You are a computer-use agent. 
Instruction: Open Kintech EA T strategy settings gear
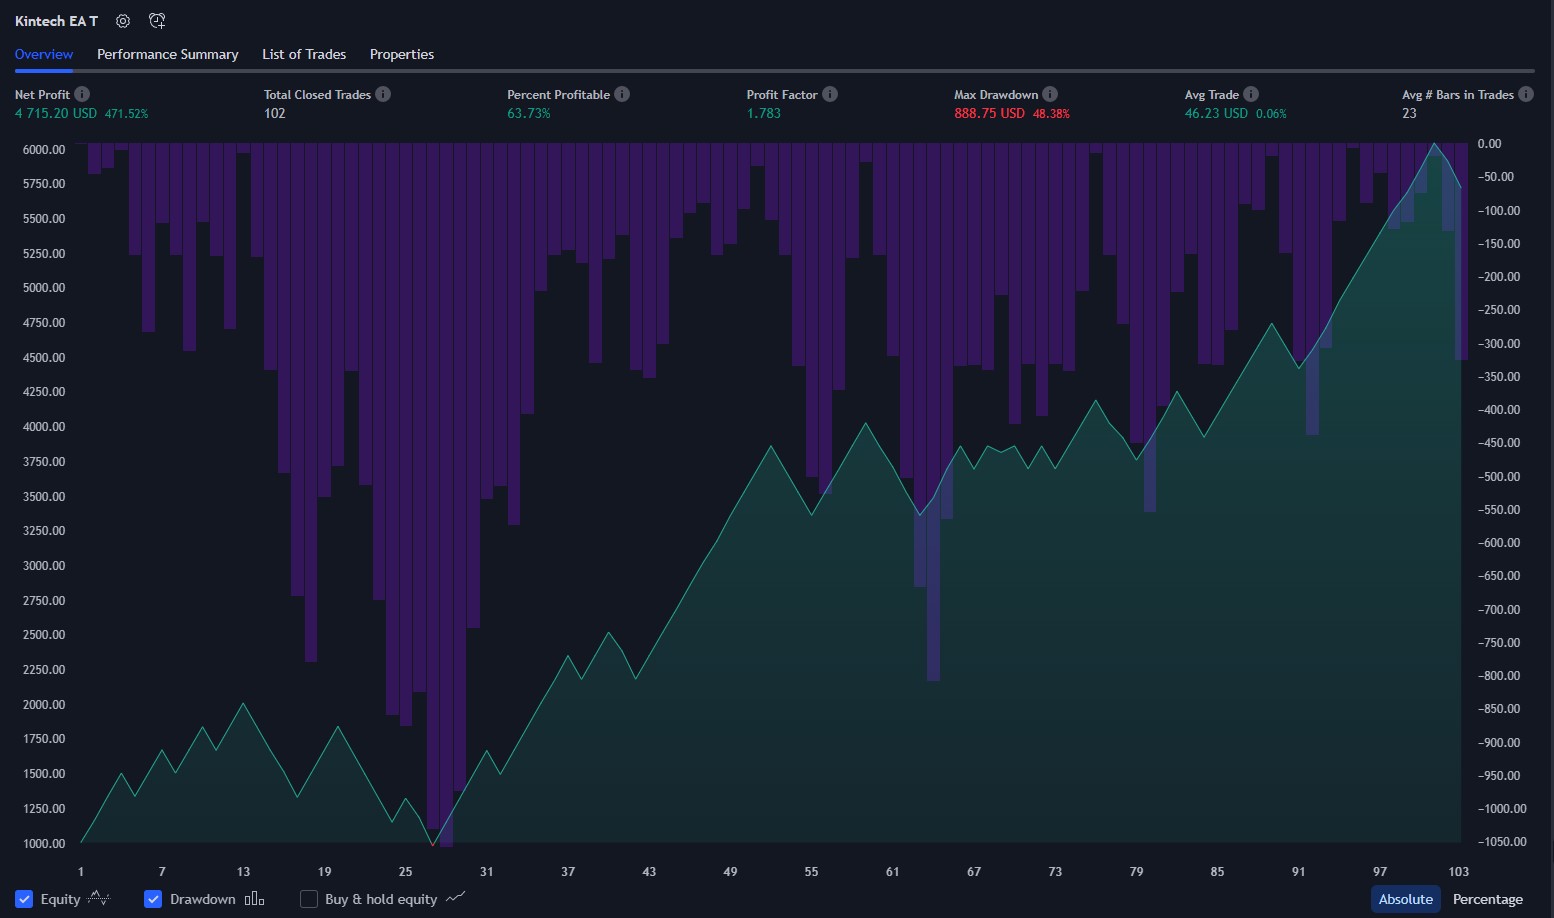tap(123, 21)
